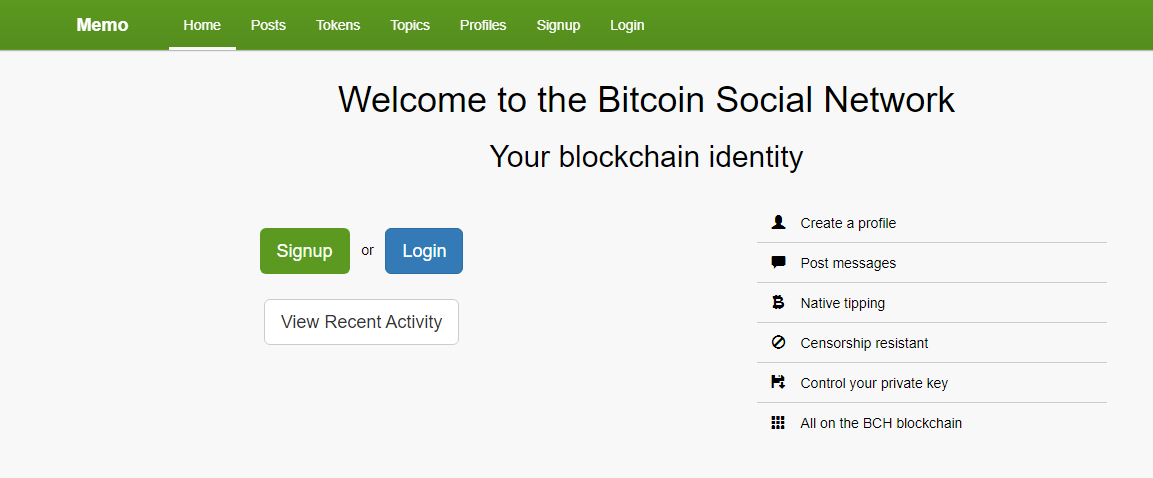Open the Memo brand logo link
The image size is (1153, 478).
click(102, 25)
